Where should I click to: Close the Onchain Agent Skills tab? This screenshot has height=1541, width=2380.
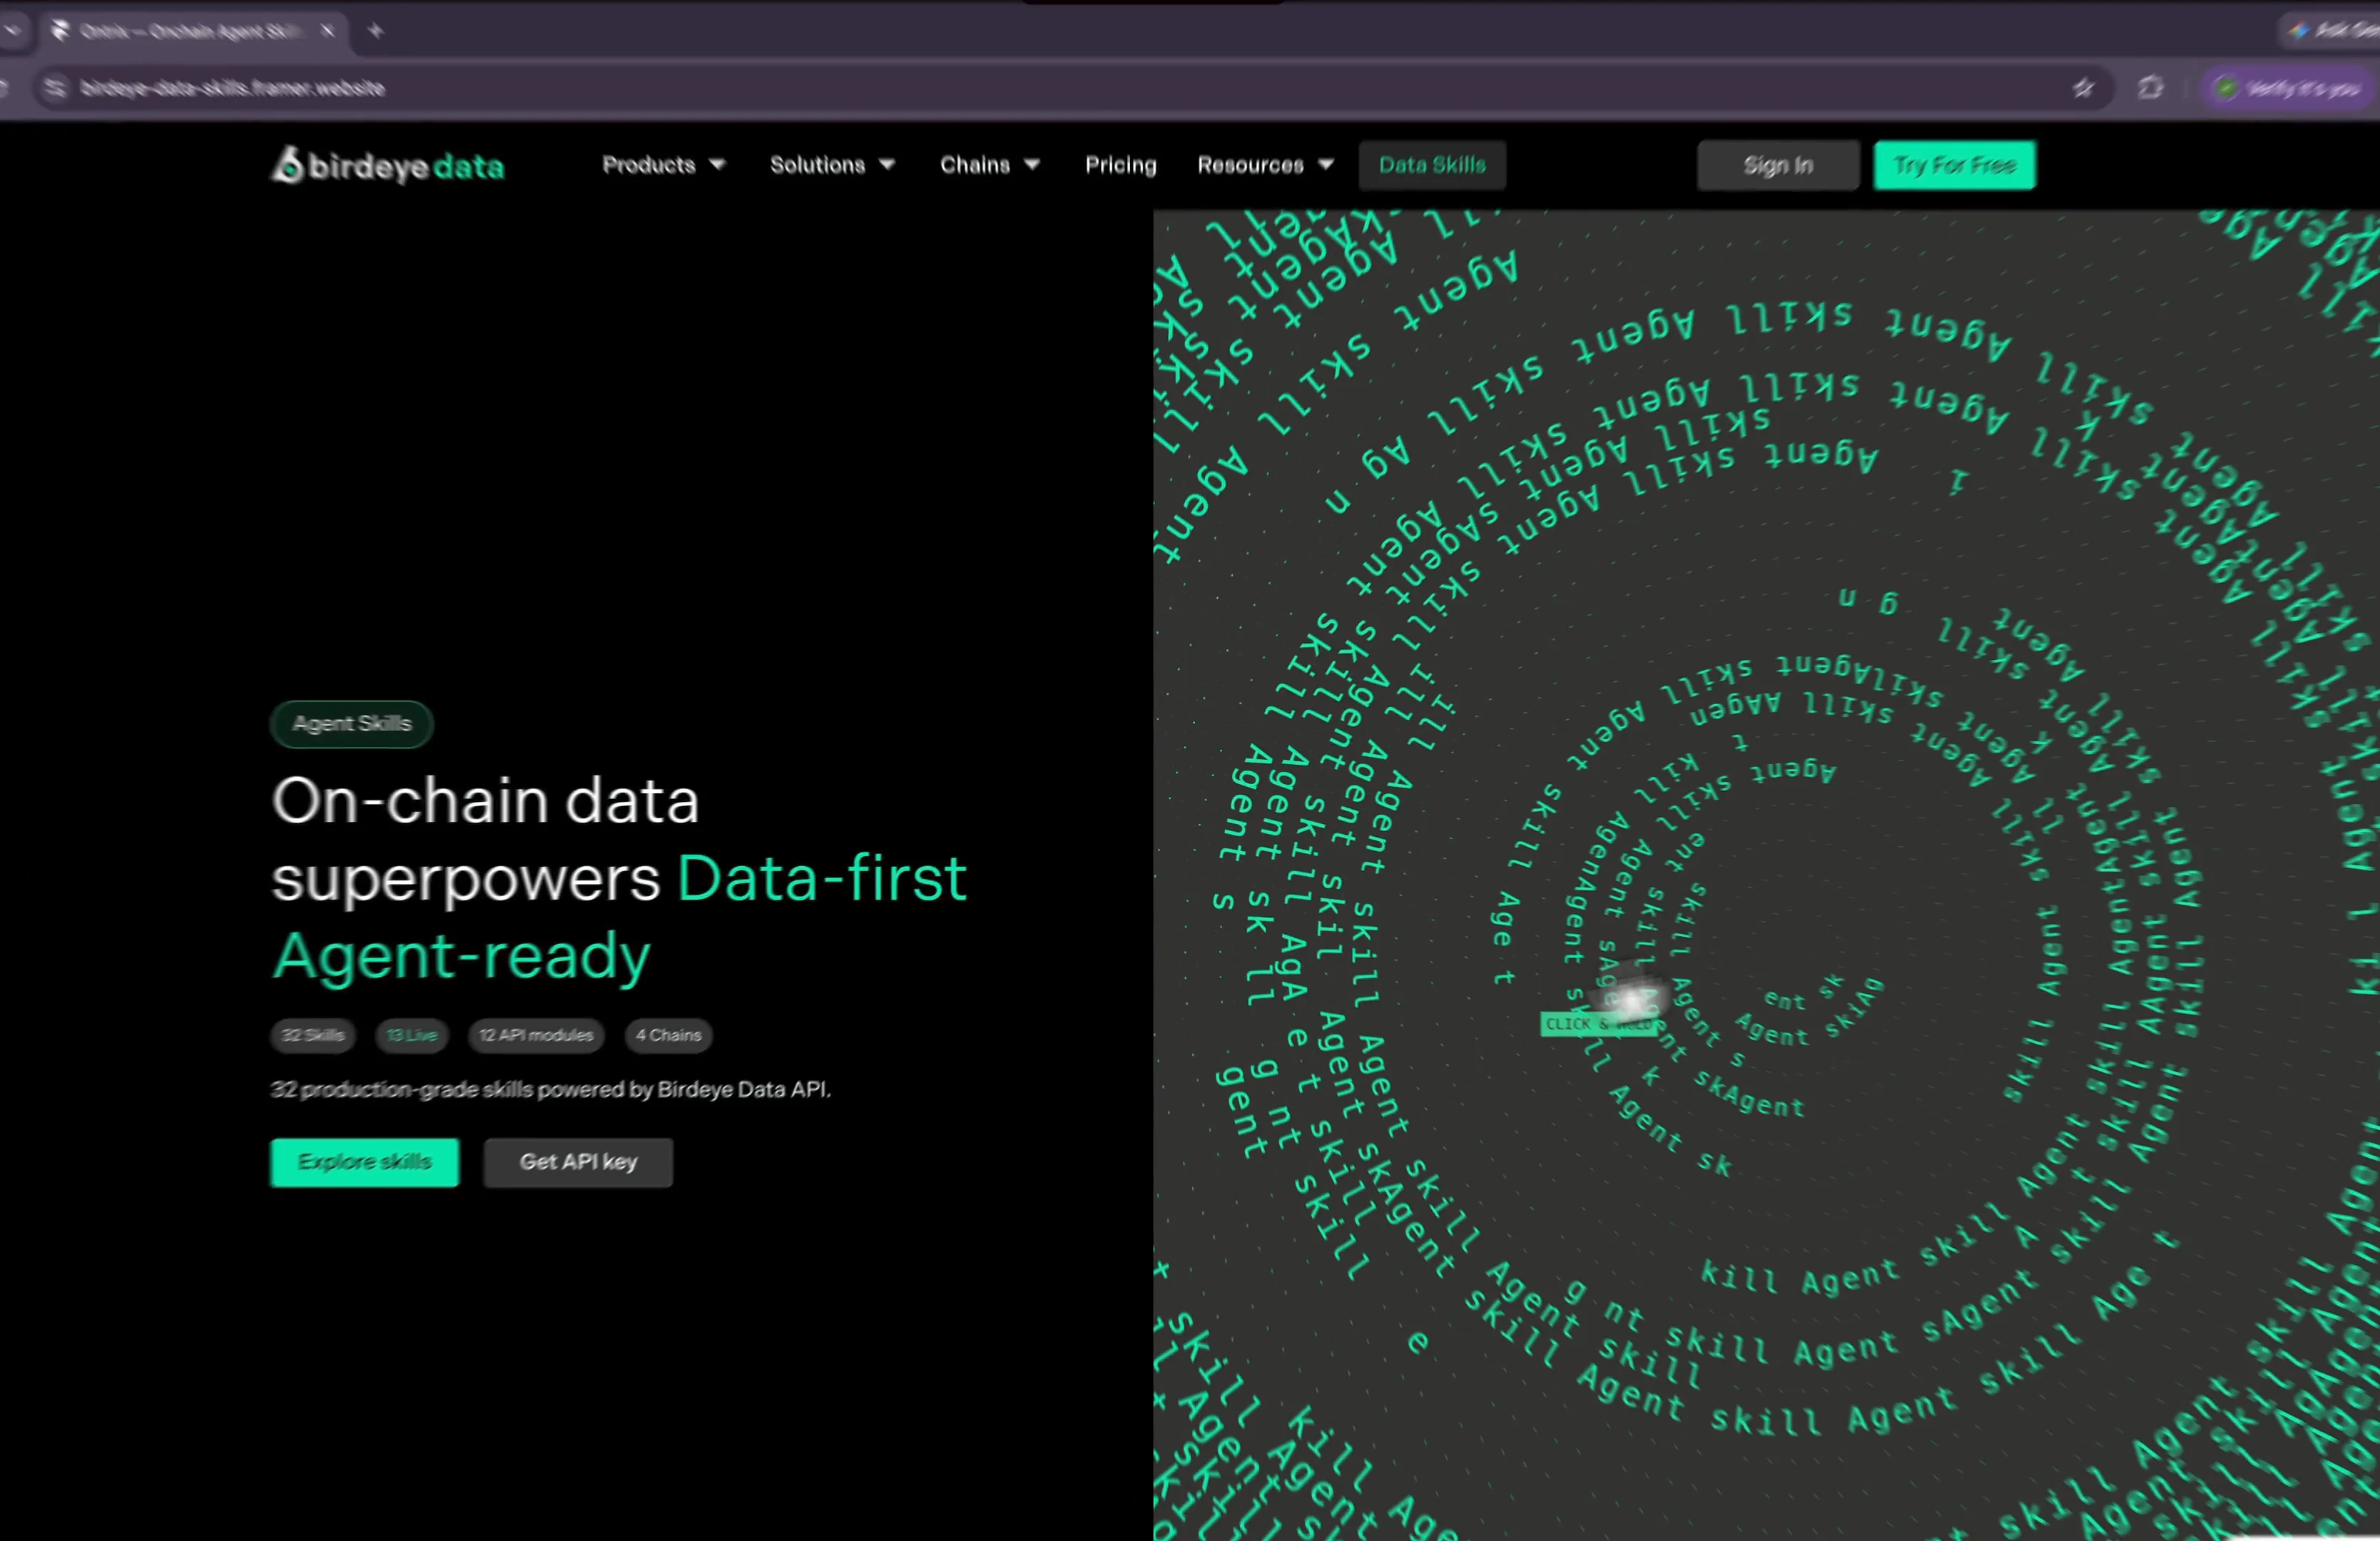(x=327, y=31)
